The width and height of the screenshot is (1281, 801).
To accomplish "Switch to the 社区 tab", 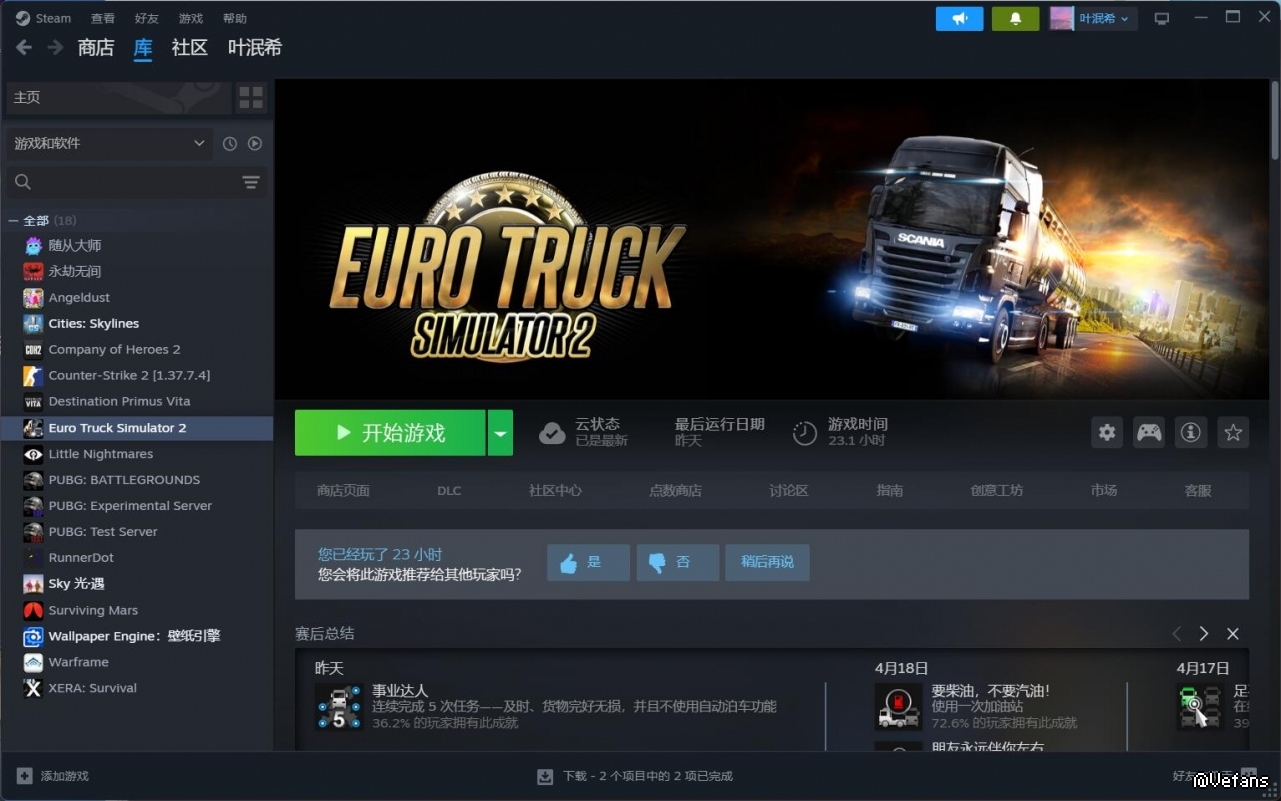I will click(190, 47).
